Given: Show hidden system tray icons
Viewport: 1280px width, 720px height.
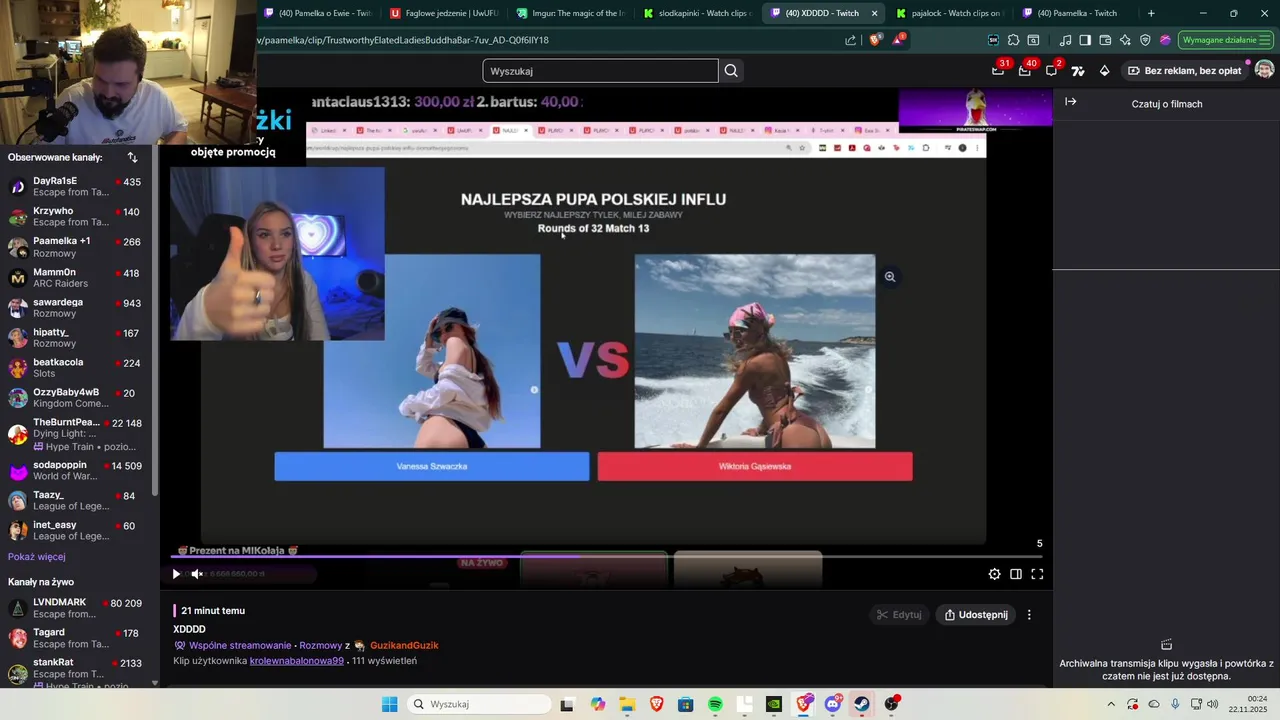Looking at the screenshot, I should [x=1111, y=704].
